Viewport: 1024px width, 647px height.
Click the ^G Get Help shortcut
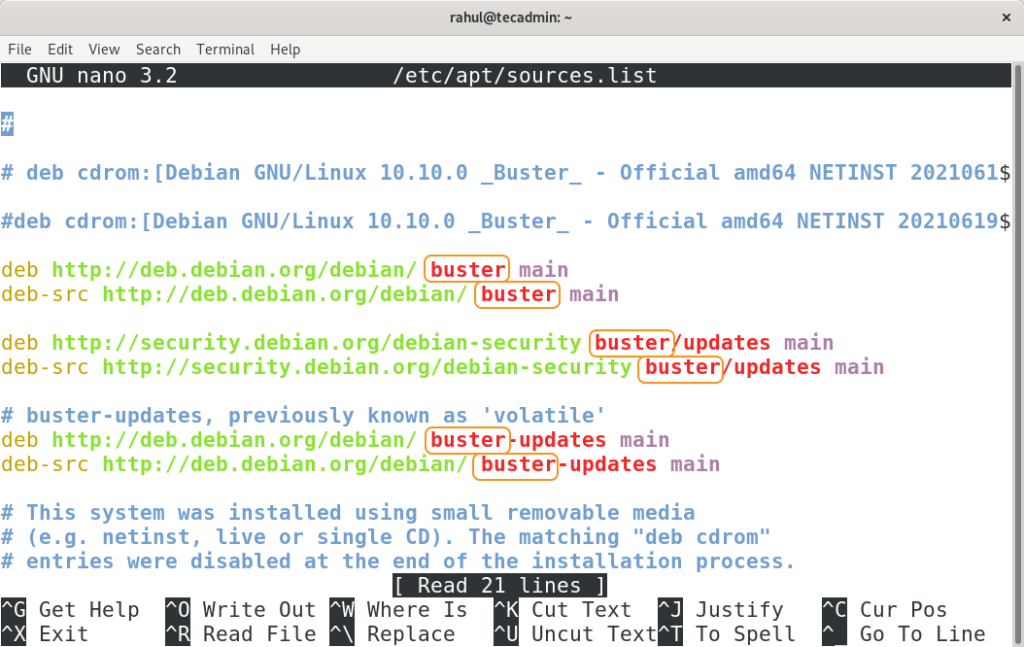71,610
